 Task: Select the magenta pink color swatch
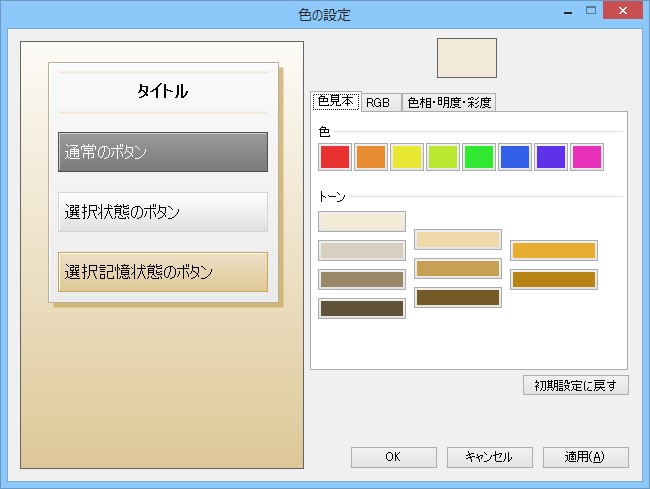point(587,157)
